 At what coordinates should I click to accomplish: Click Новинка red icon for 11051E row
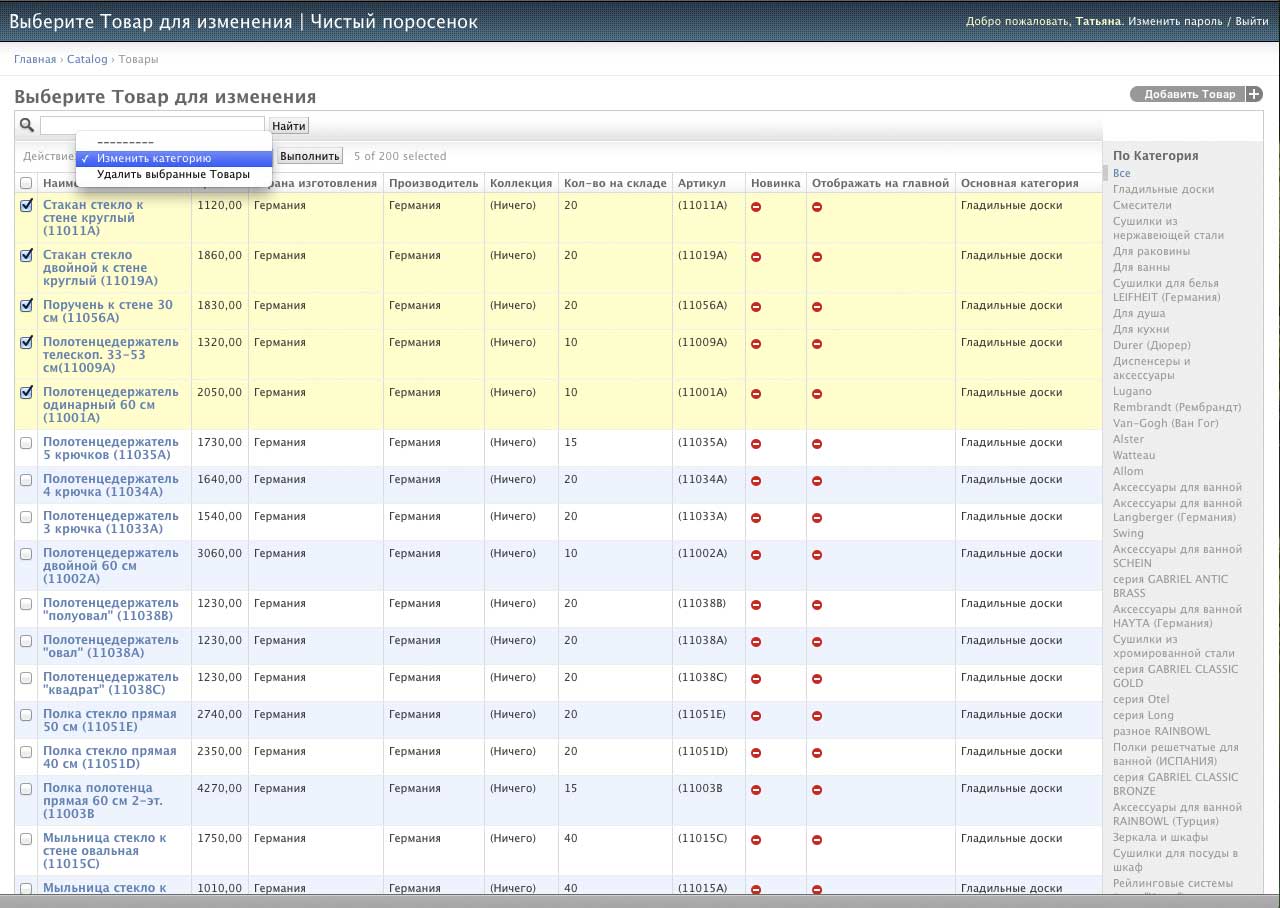pos(756,716)
